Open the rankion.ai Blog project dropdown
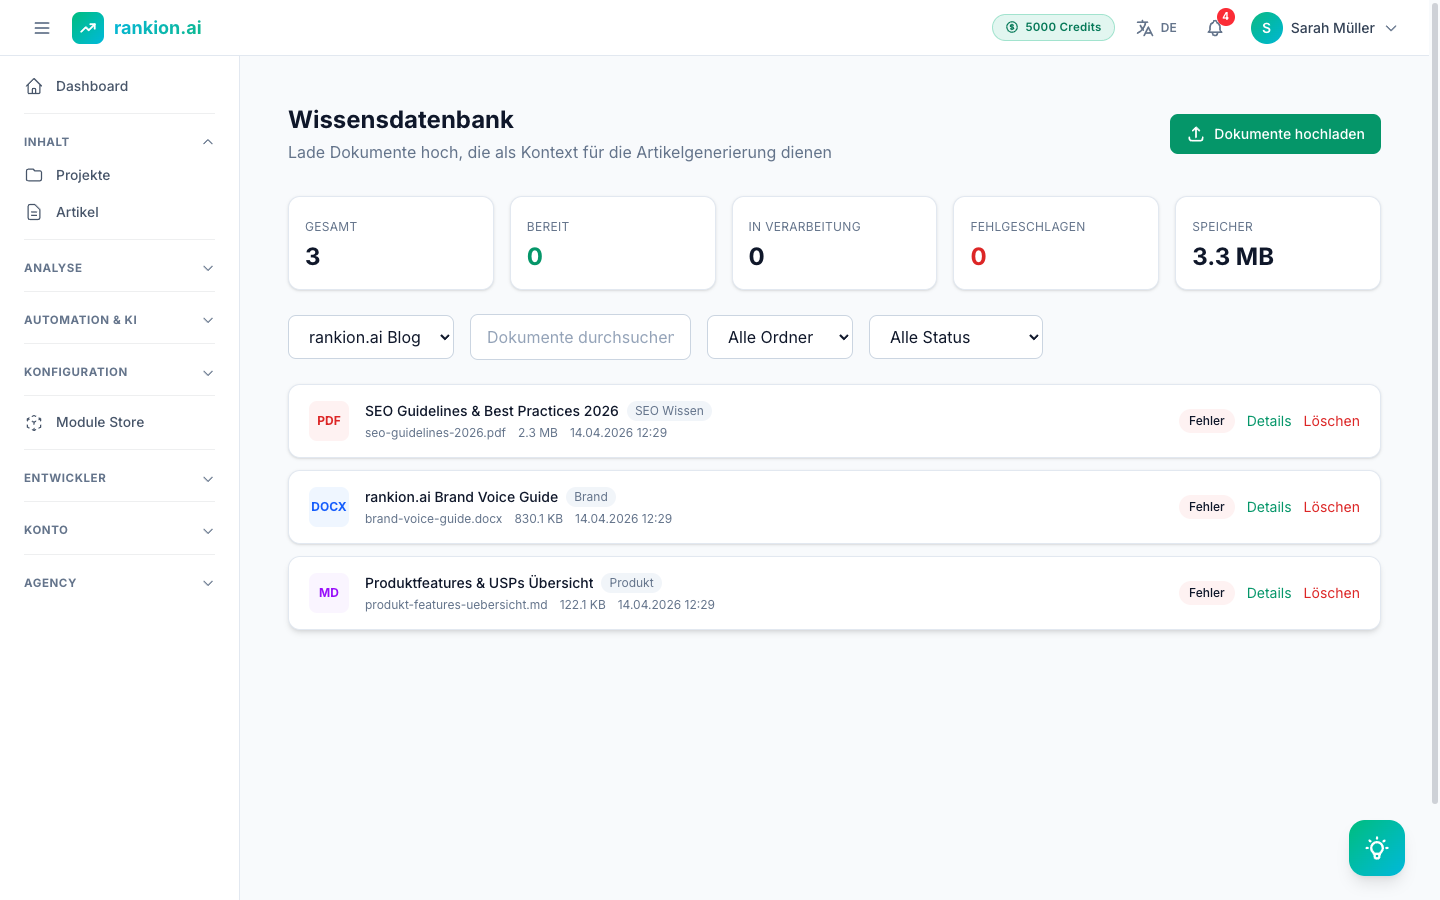 (x=371, y=337)
